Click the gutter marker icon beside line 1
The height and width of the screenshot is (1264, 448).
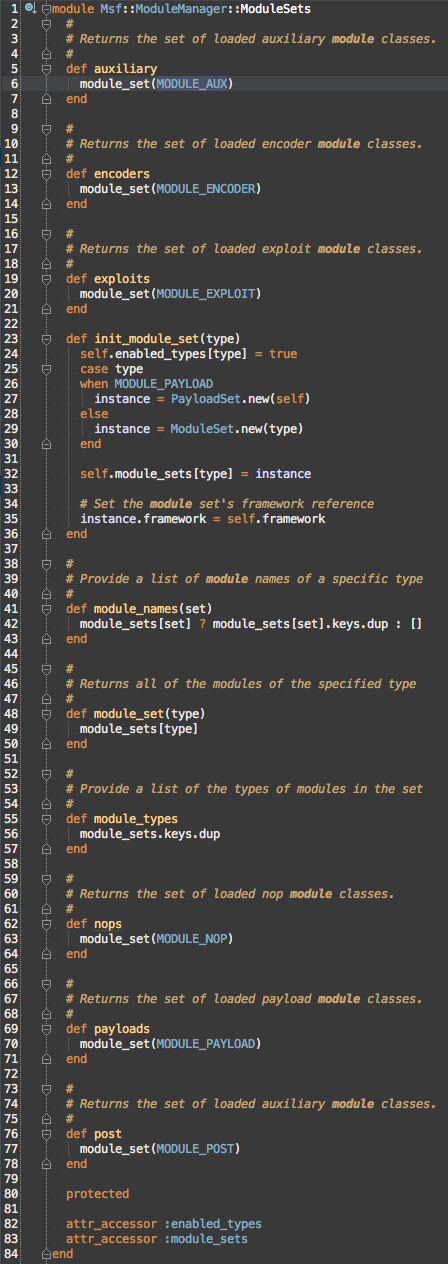click(x=30, y=9)
